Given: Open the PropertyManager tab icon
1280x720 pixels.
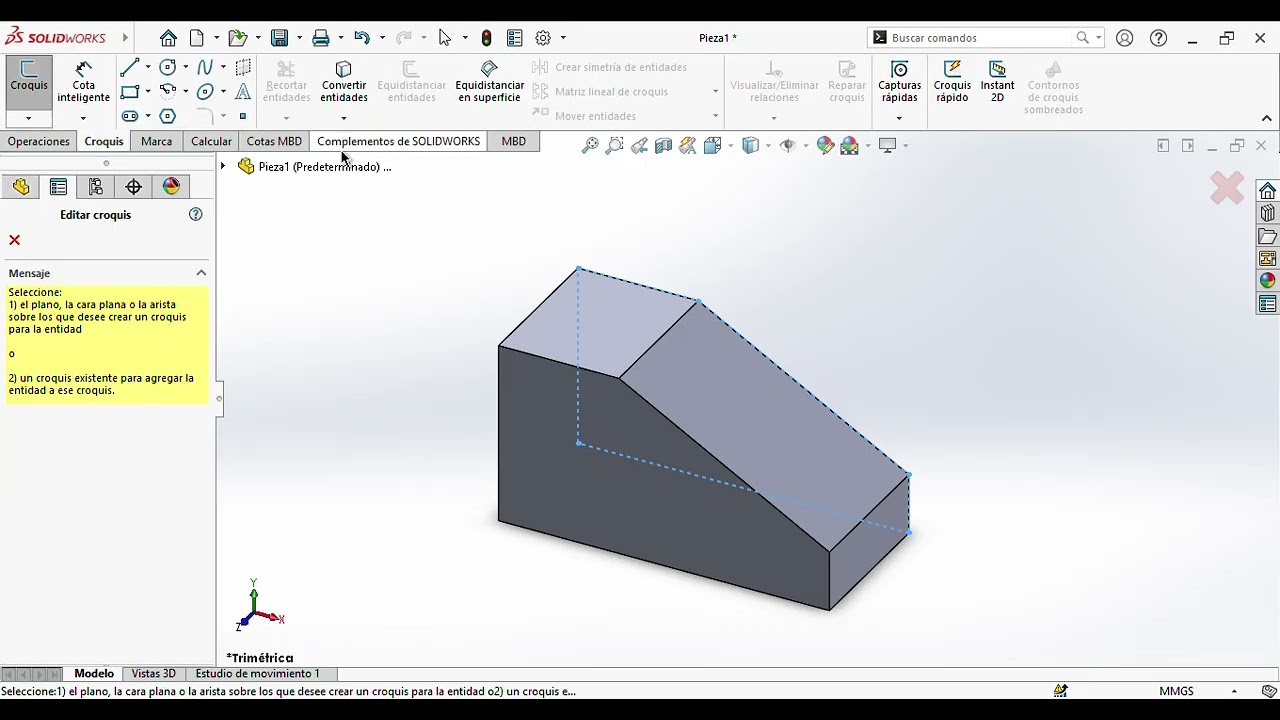Looking at the screenshot, I should [x=58, y=187].
